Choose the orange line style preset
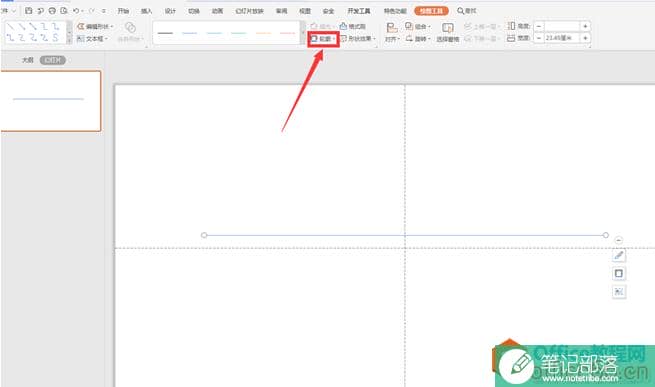 (263, 33)
